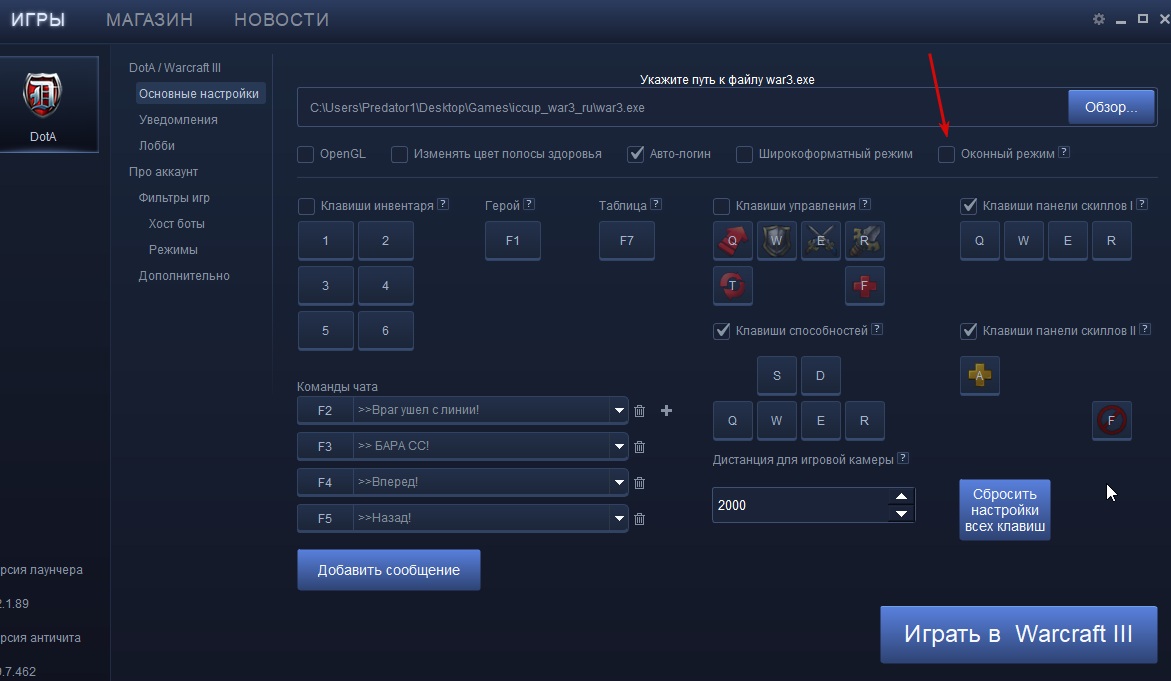The height and width of the screenshot is (681, 1171).
Task: Click the Q move control key icon
Action: (x=733, y=240)
